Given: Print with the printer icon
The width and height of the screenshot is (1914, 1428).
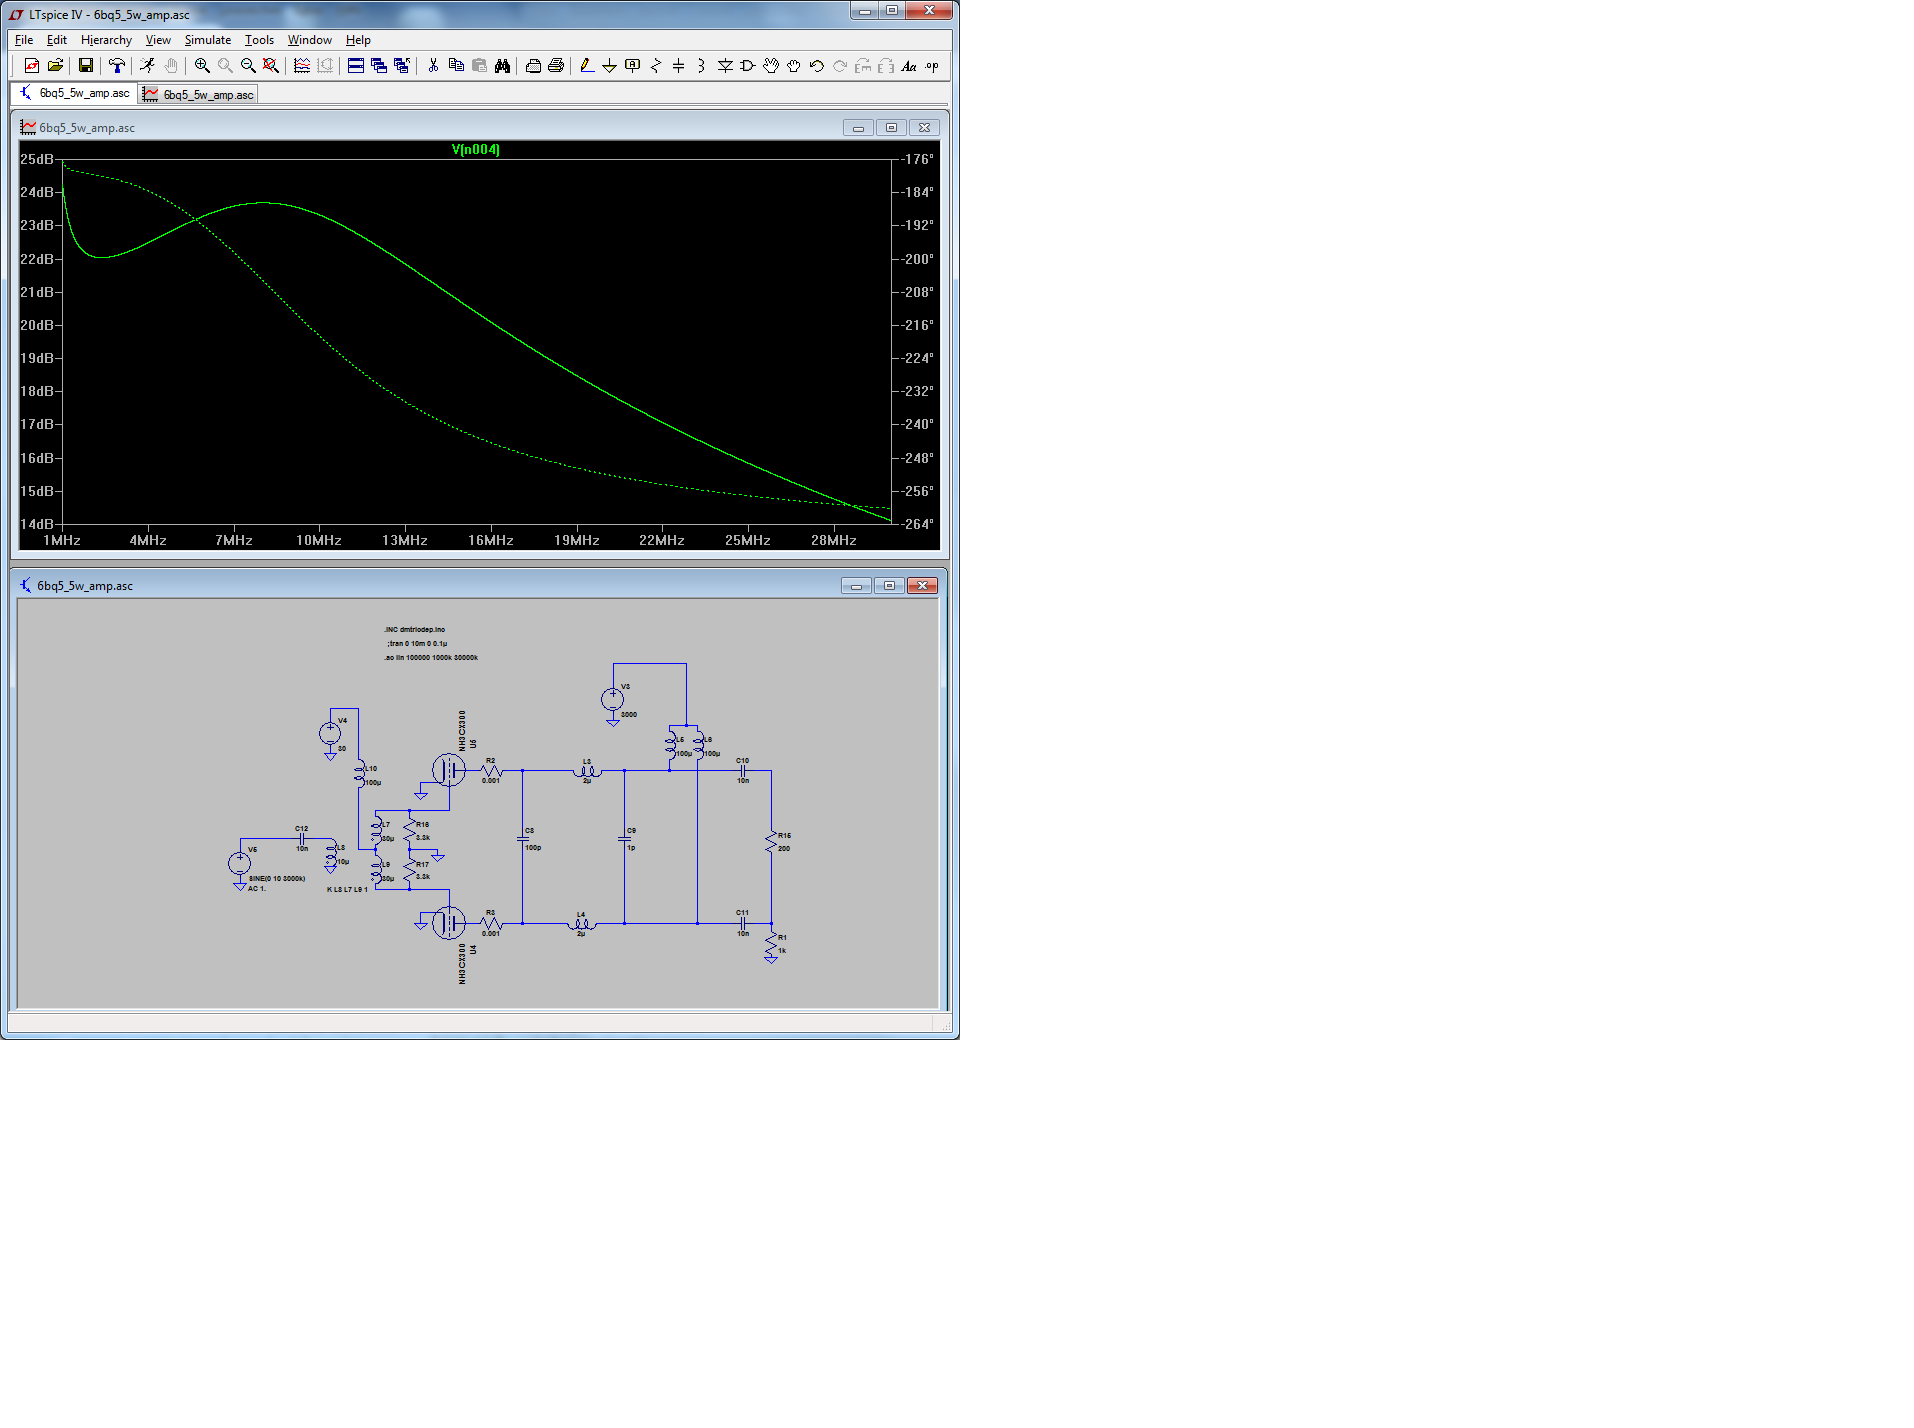Looking at the screenshot, I should pyautogui.click(x=556, y=66).
